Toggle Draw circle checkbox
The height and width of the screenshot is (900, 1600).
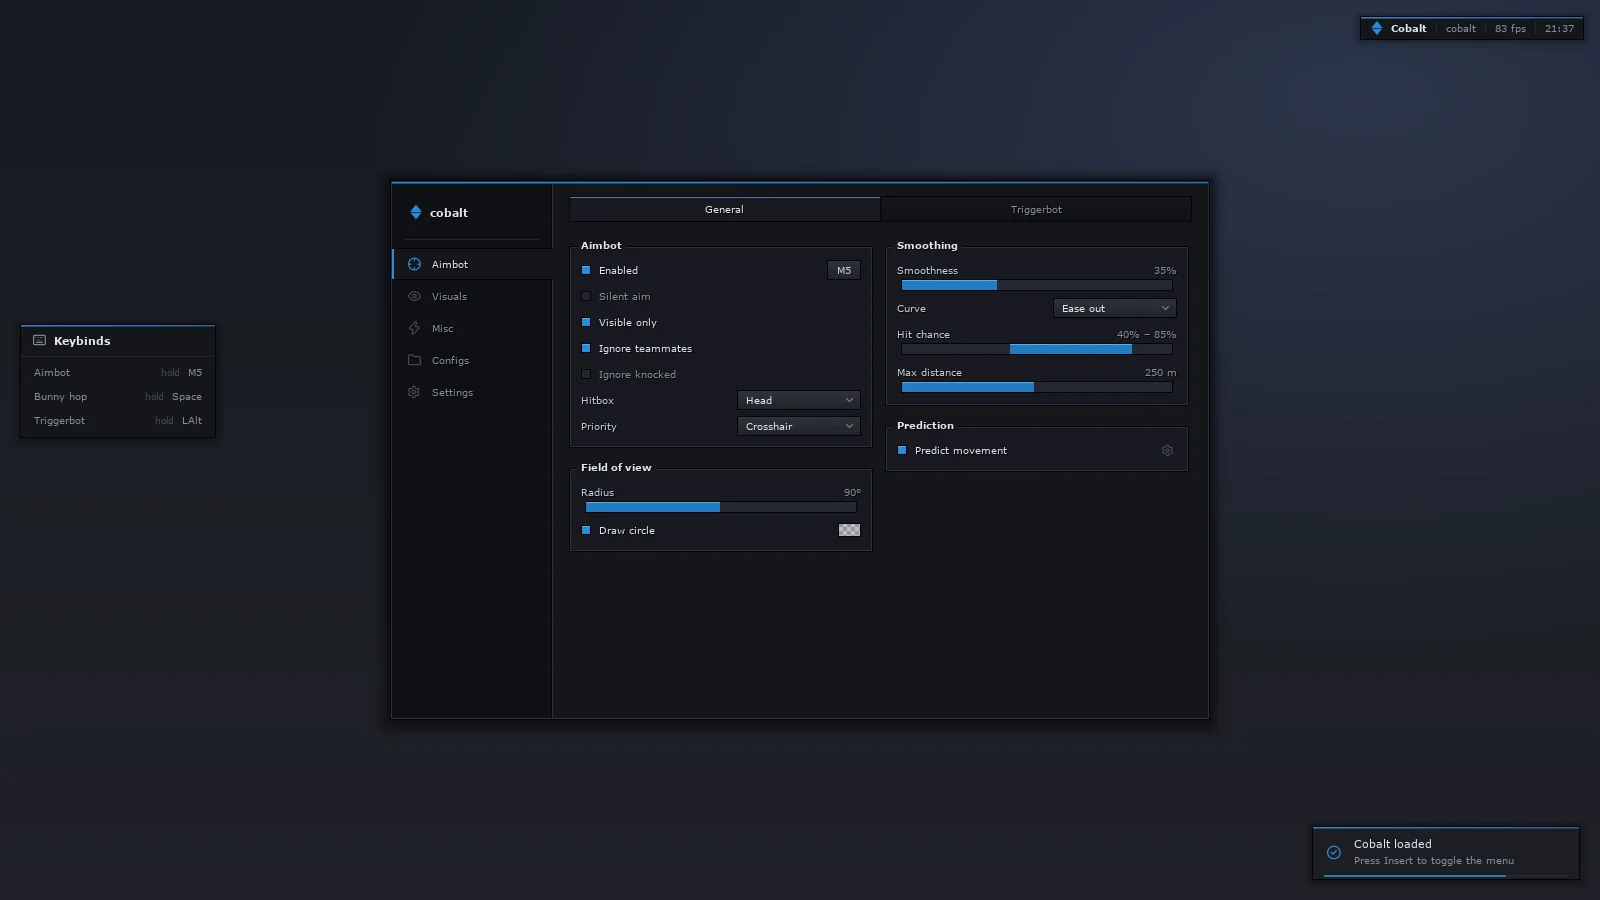(586, 530)
